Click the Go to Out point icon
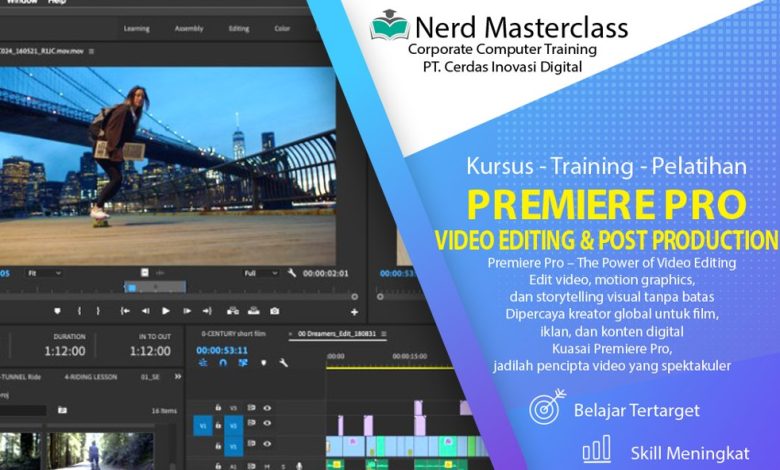 pos(208,311)
